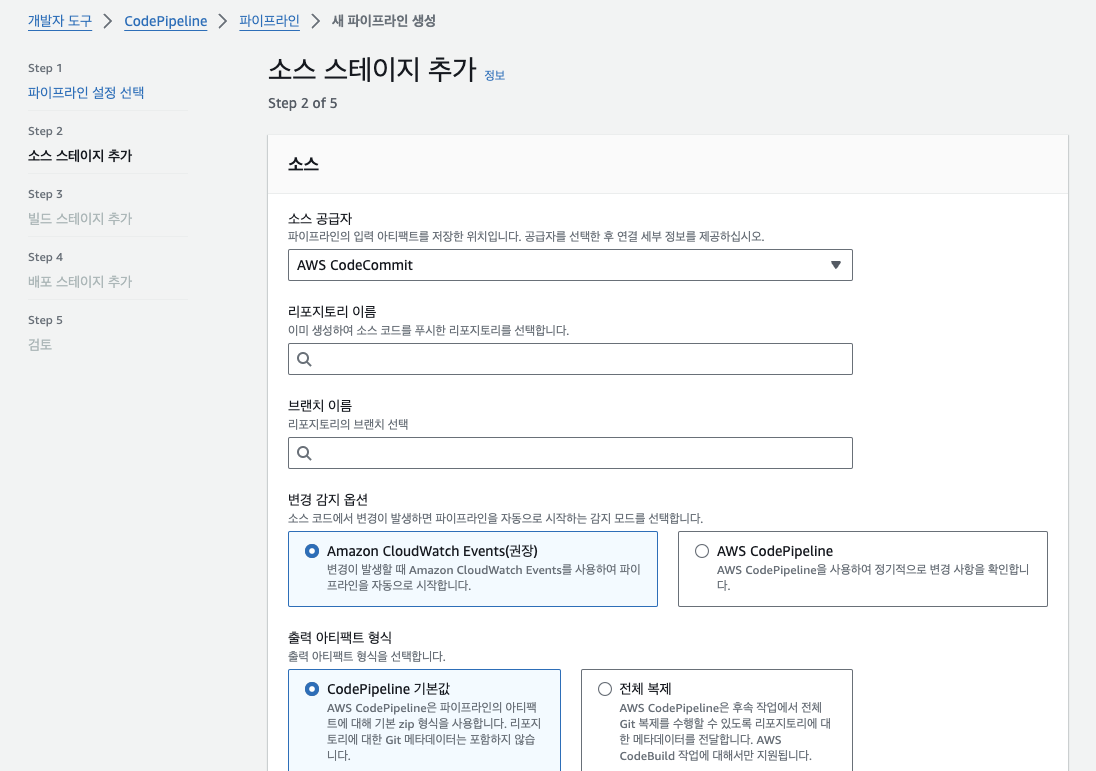This screenshot has width=1096, height=771.
Task: Choose 전체 복제 artifact format
Action: tap(605, 689)
